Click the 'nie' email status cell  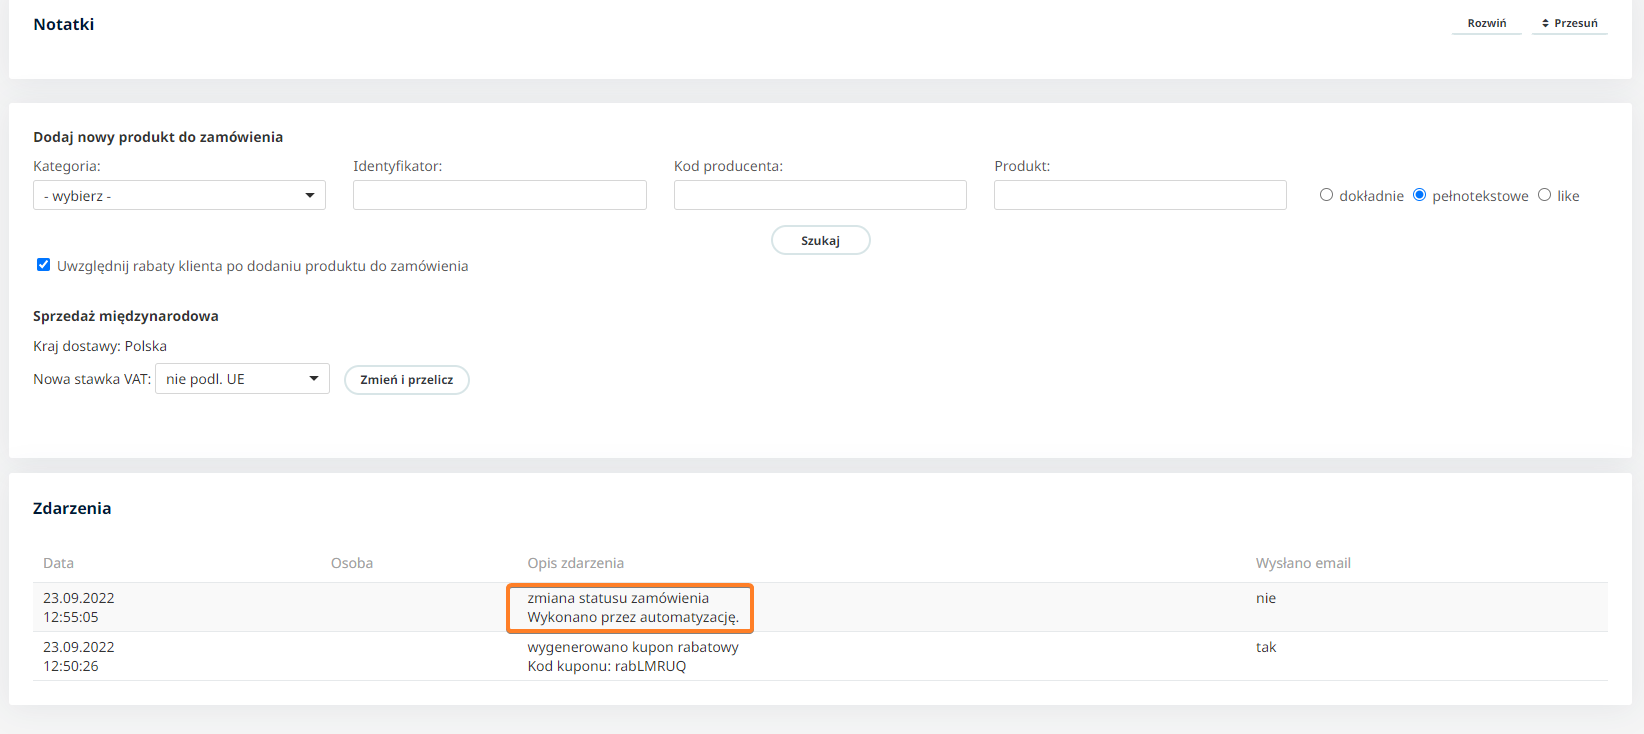(1266, 598)
